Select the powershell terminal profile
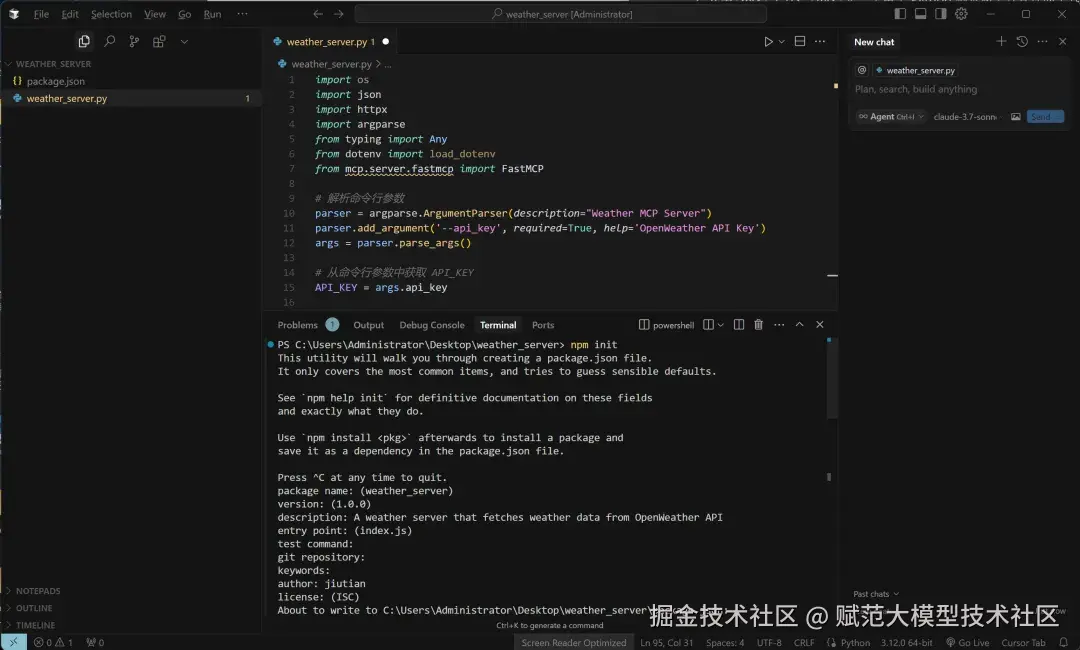 (x=666, y=325)
